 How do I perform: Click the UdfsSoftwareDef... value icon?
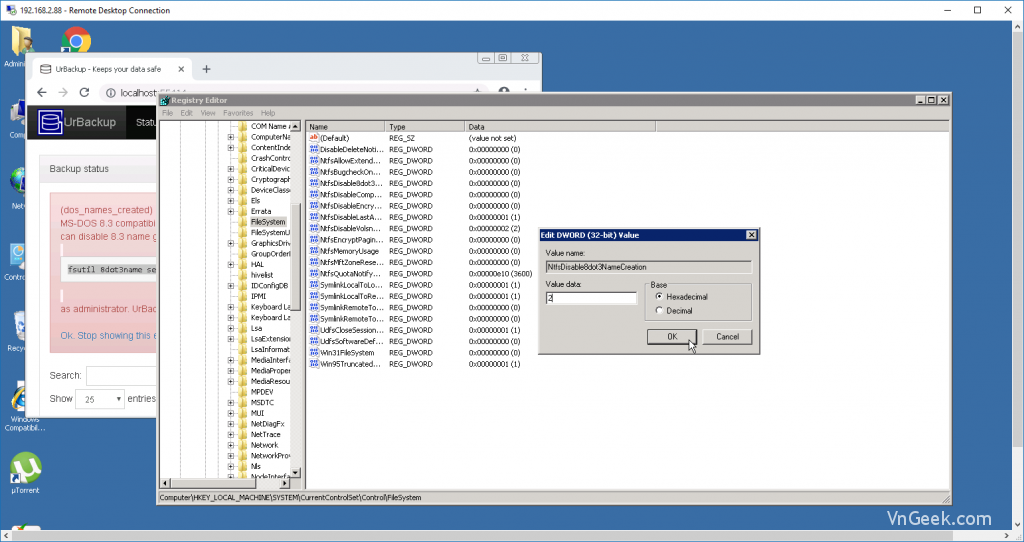[313, 342]
